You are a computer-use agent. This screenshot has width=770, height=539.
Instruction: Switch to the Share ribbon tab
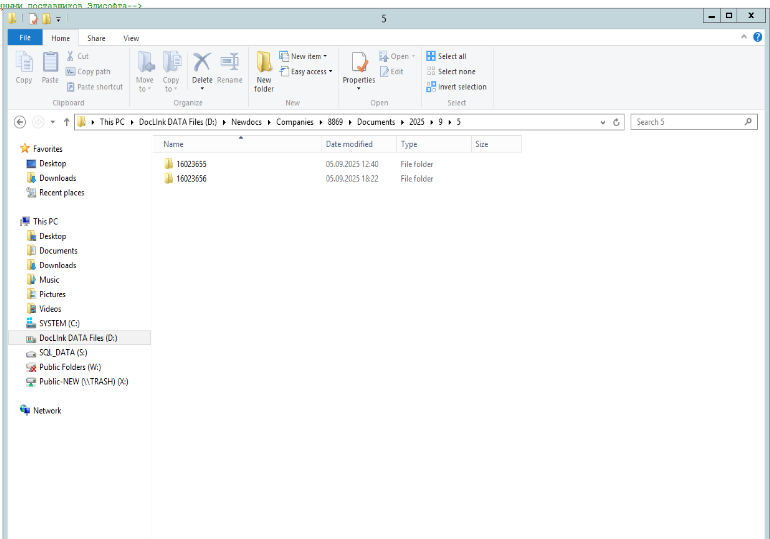pyautogui.click(x=96, y=38)
